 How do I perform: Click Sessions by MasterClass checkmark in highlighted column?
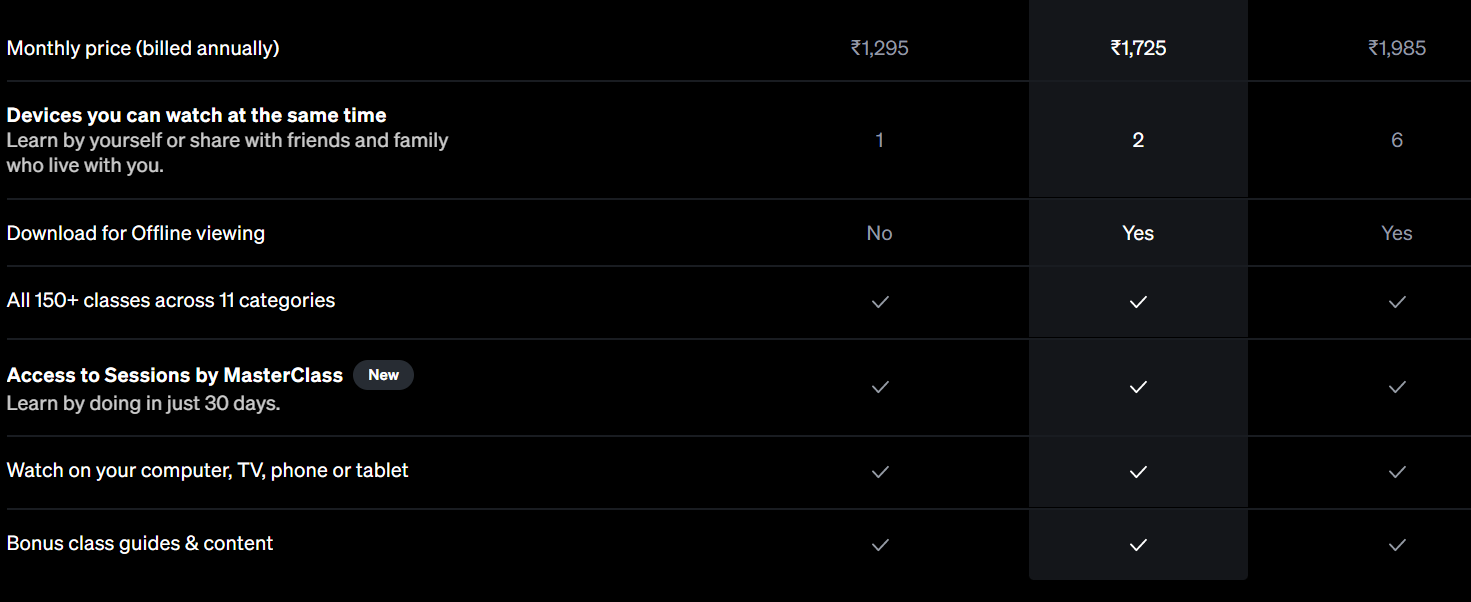(x=1138, y=387)
